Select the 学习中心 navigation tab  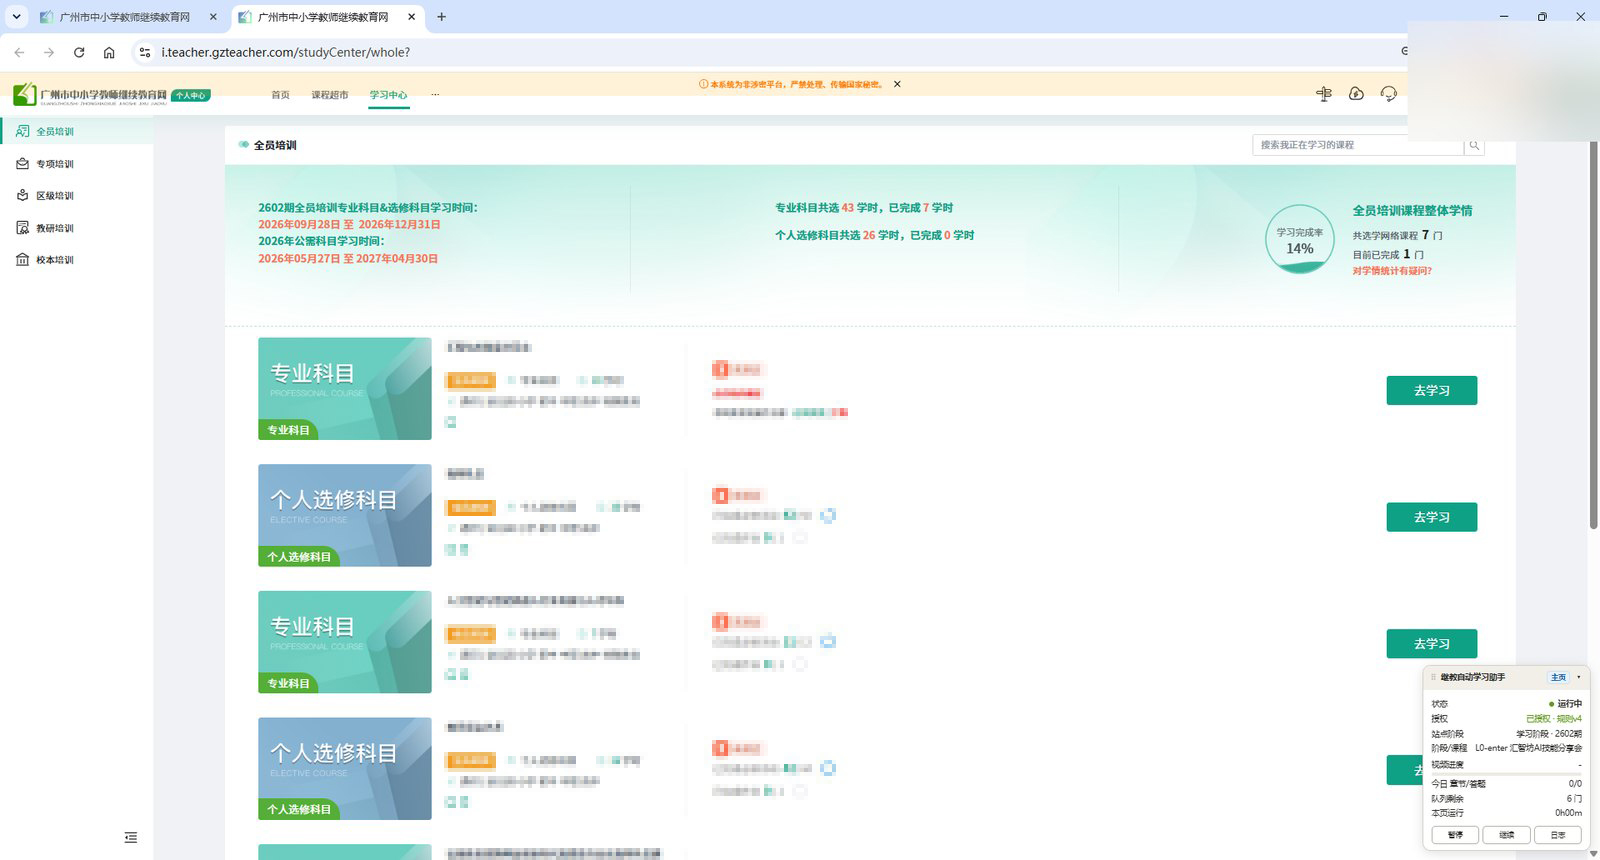[388, 95]
